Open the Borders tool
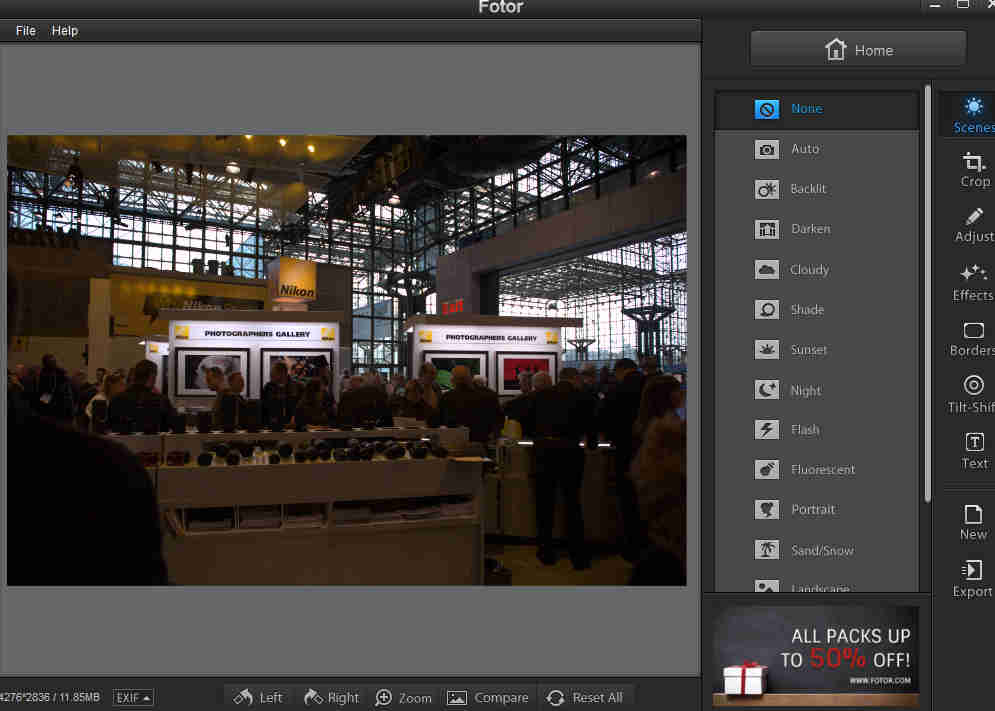The image size is (995, 711). point(973,340)
